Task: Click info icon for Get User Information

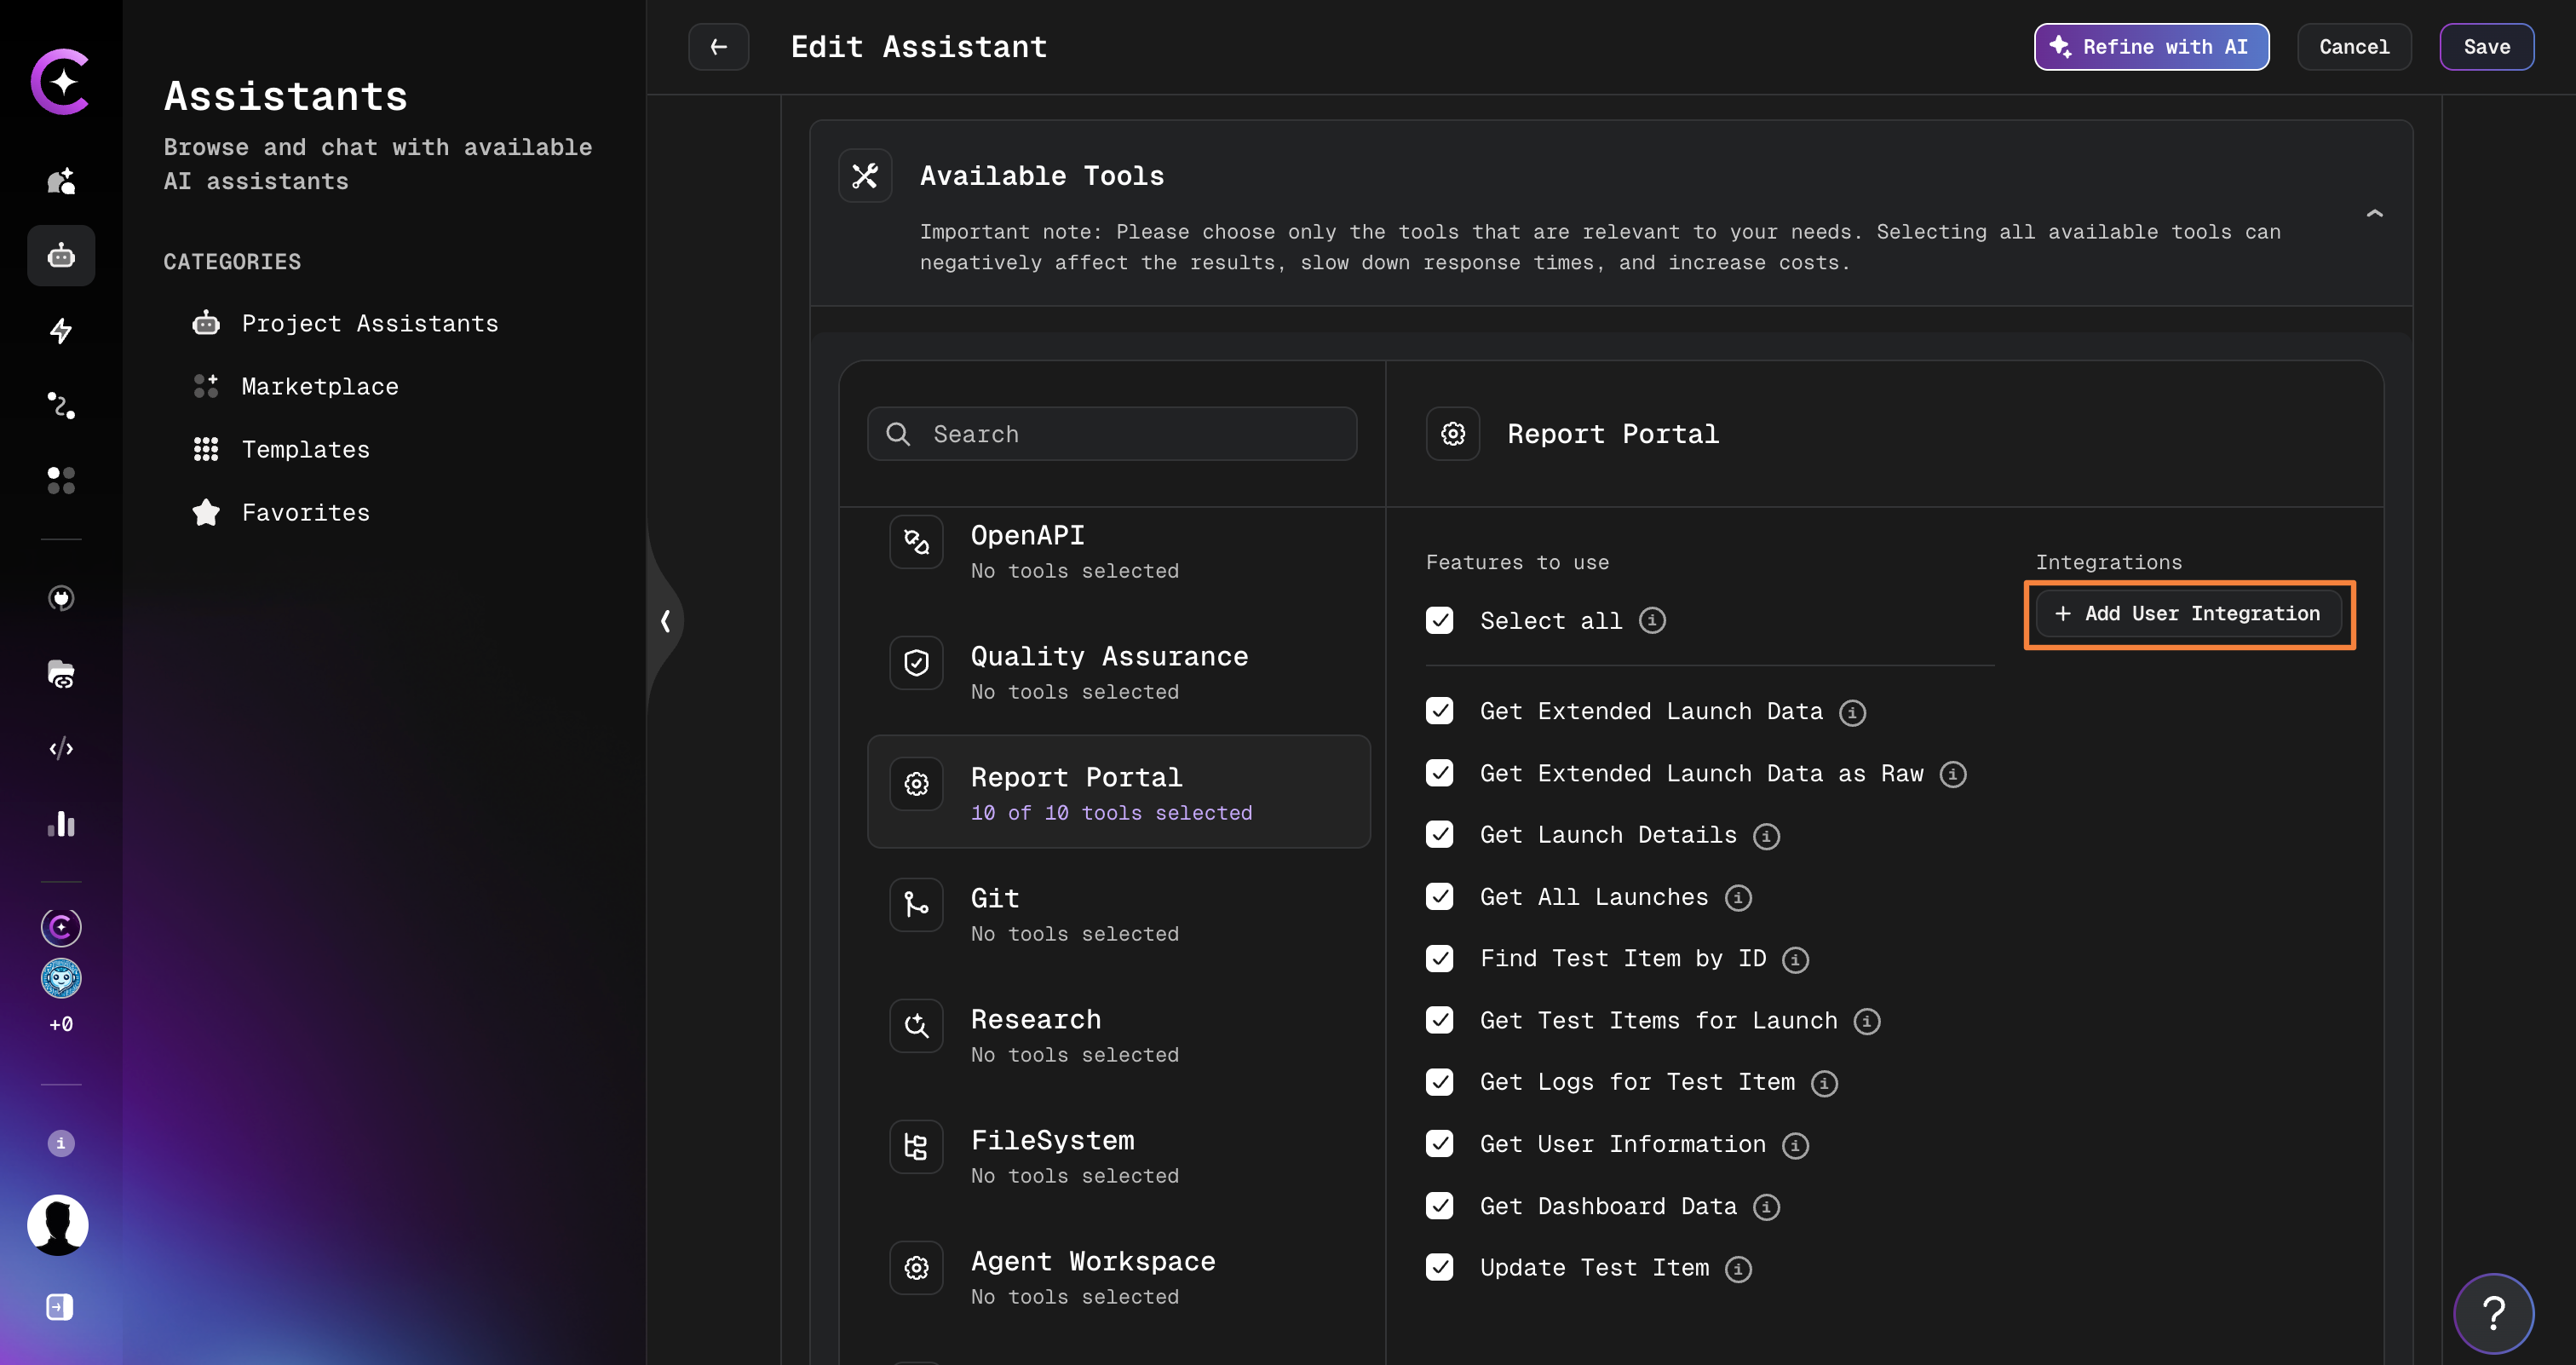Action: point(1795,1145)
